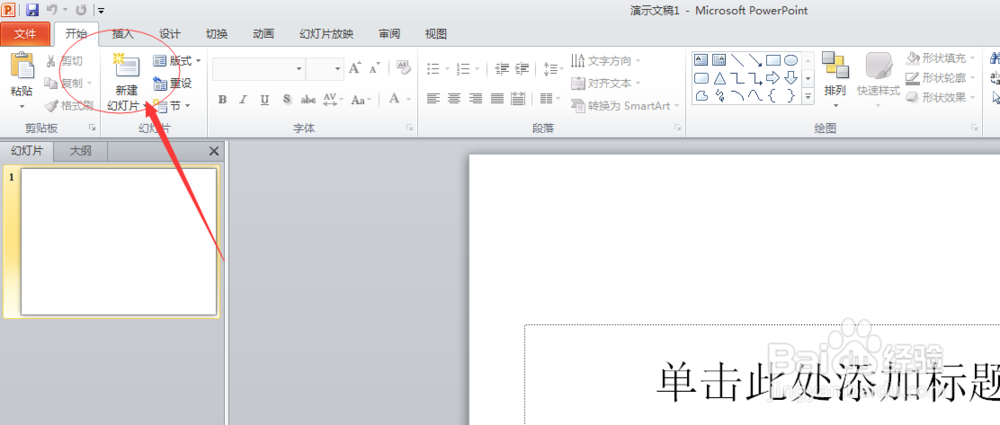Click the New Slide (新建幻灯片) icon
Image resolution: width=1000 pixels, height=425 pixels.
[x=127, y=66]
